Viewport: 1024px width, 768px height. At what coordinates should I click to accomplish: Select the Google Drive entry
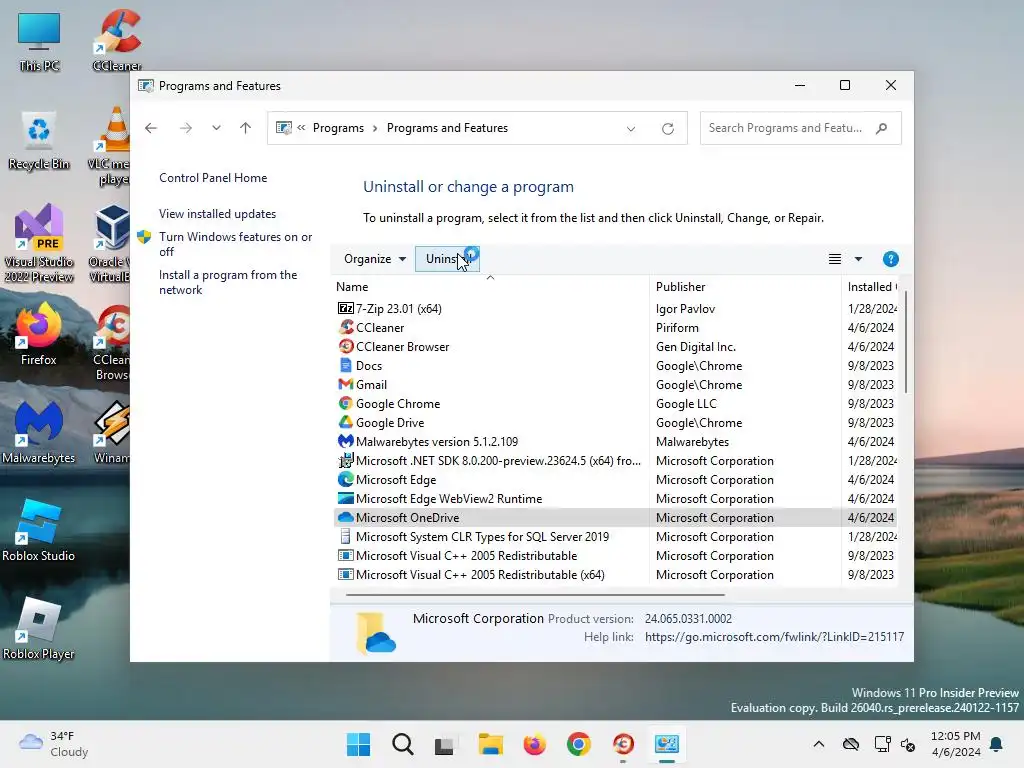click(616, 422)
